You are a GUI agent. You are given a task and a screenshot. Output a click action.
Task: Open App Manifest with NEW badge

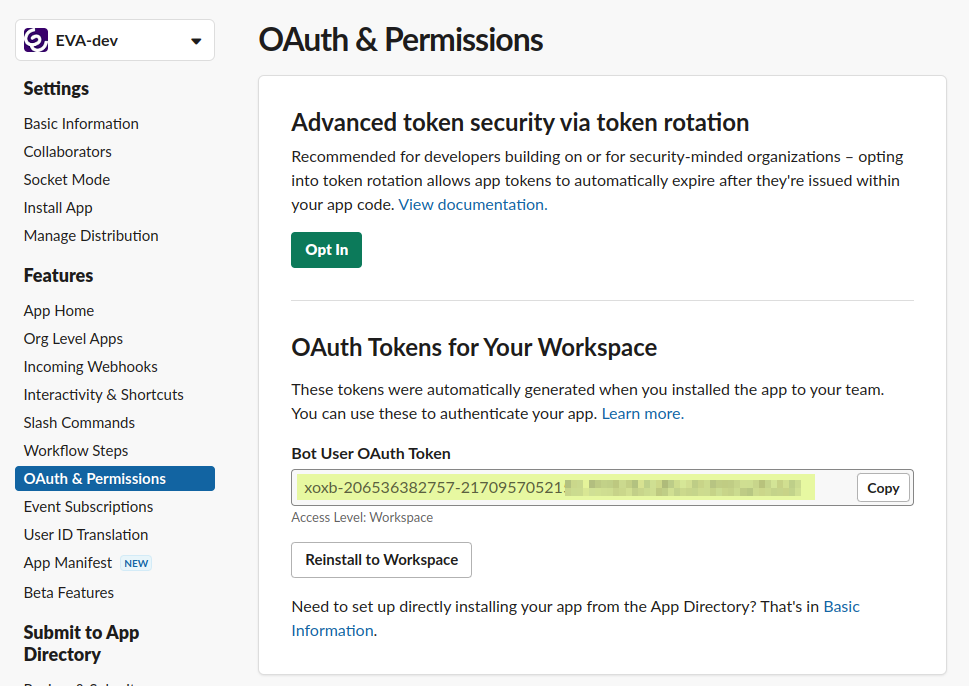68,563
